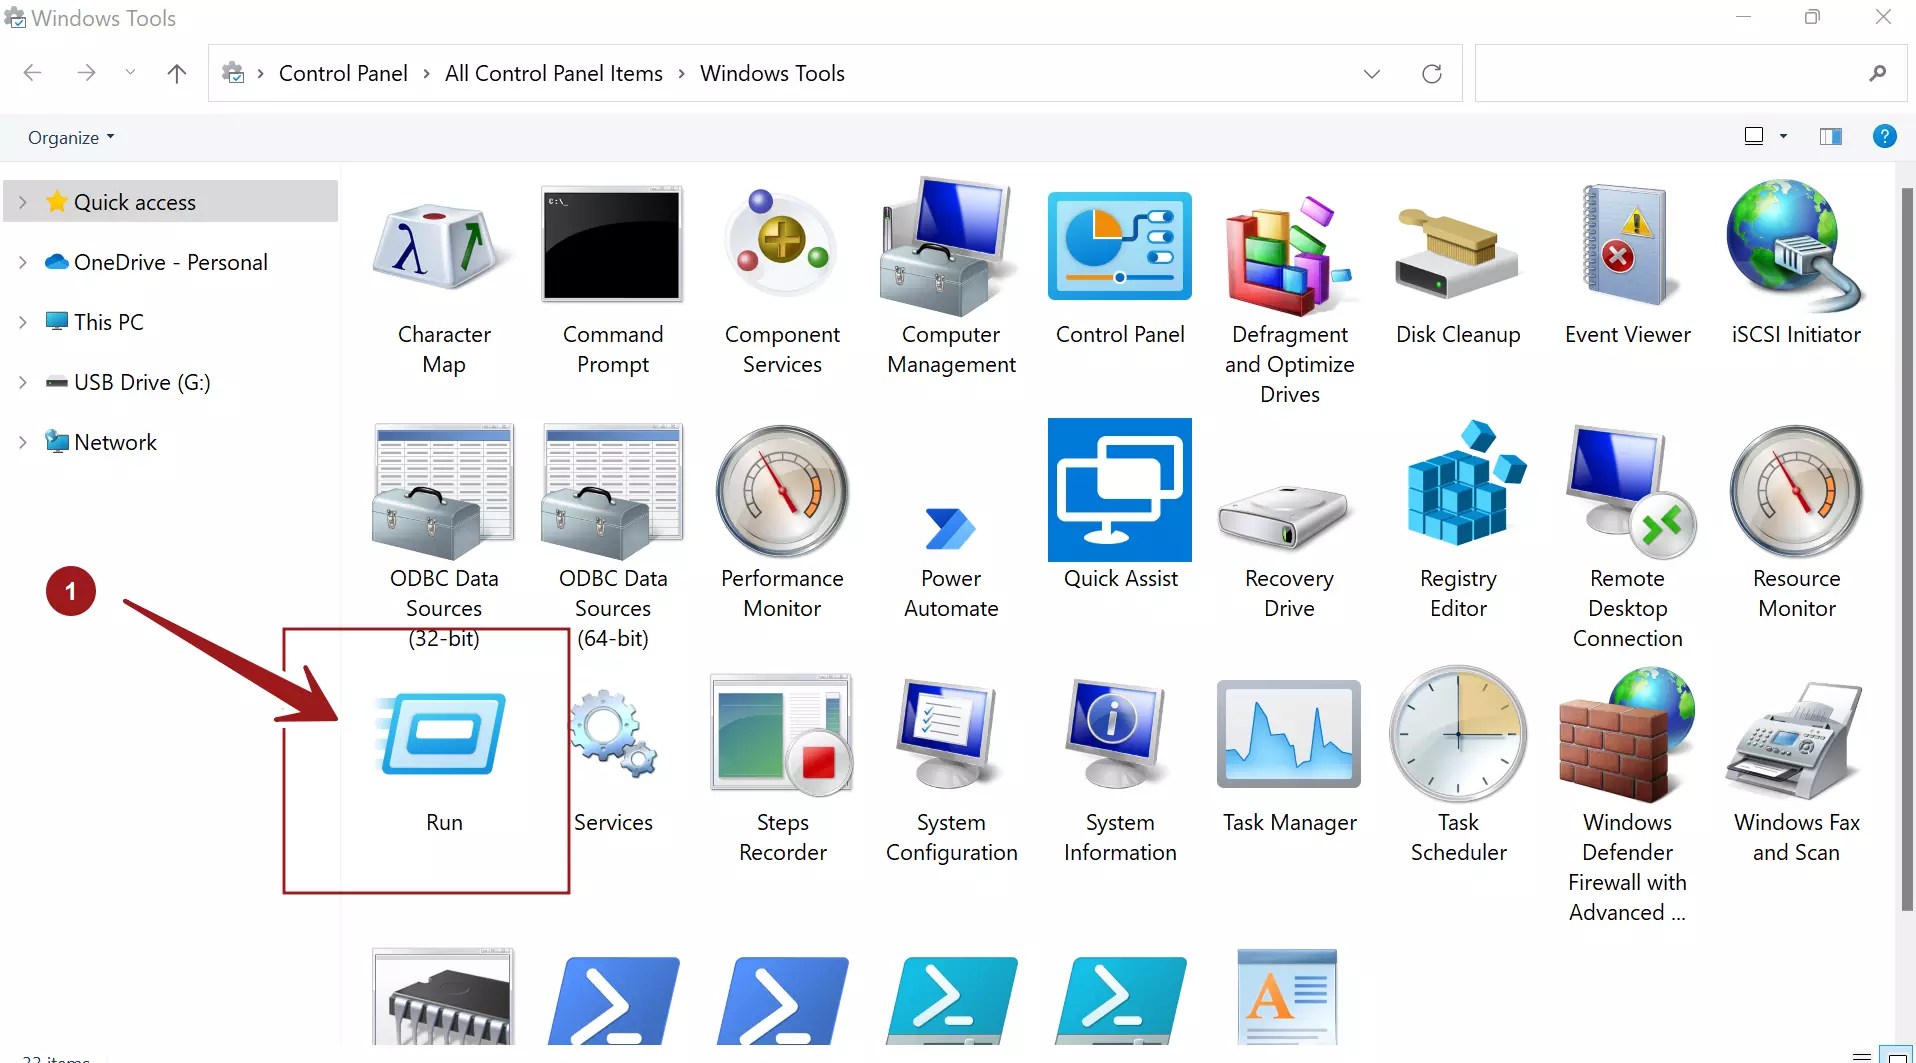Expand the Network entry in the sidebar

coord(22,441)
